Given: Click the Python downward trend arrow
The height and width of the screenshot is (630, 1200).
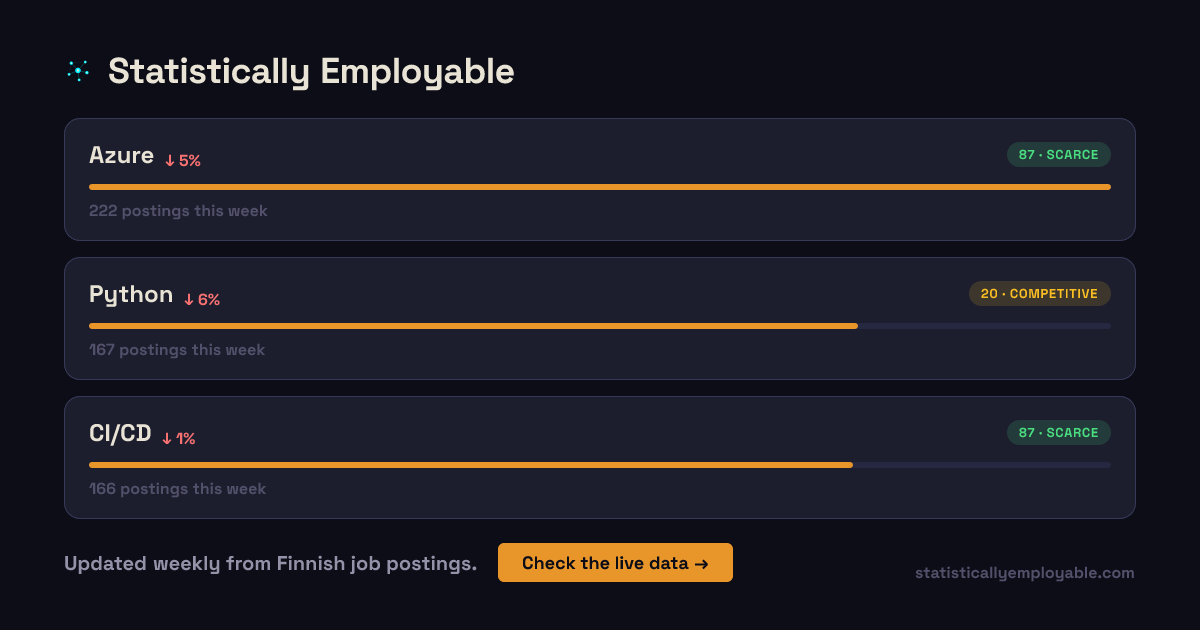Looking at the screenshot, I should (188, 300).
